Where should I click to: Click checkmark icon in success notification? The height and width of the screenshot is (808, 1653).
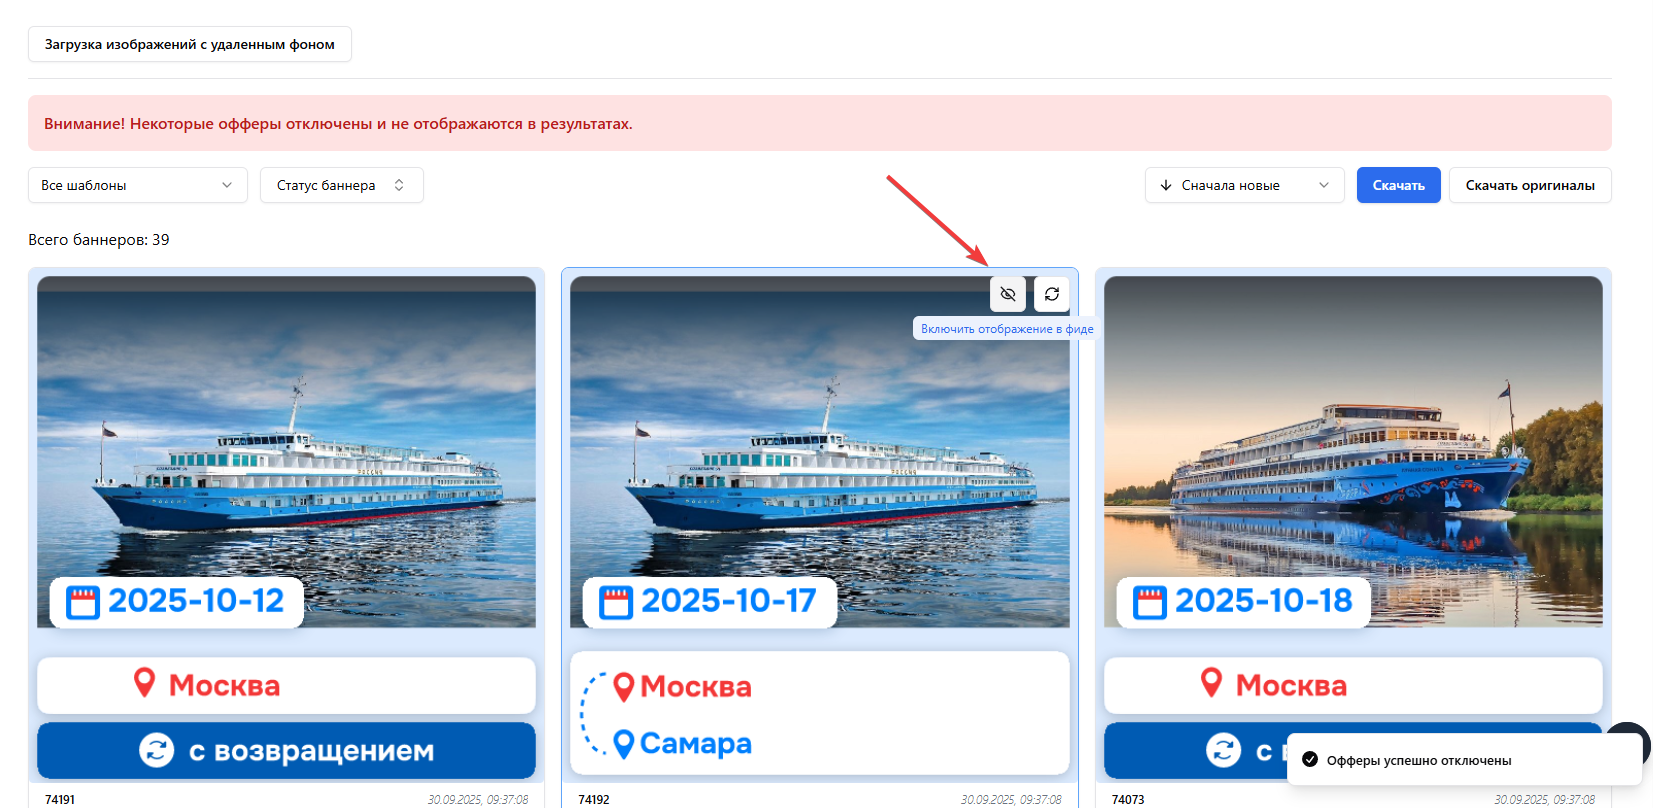pos(1310,760)
